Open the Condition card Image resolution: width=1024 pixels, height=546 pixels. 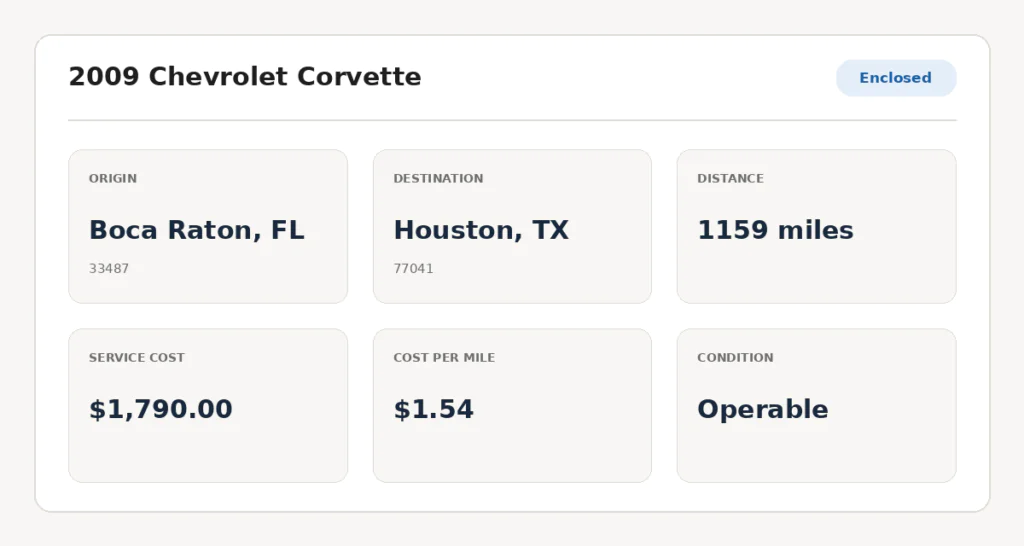coord(816,406)
